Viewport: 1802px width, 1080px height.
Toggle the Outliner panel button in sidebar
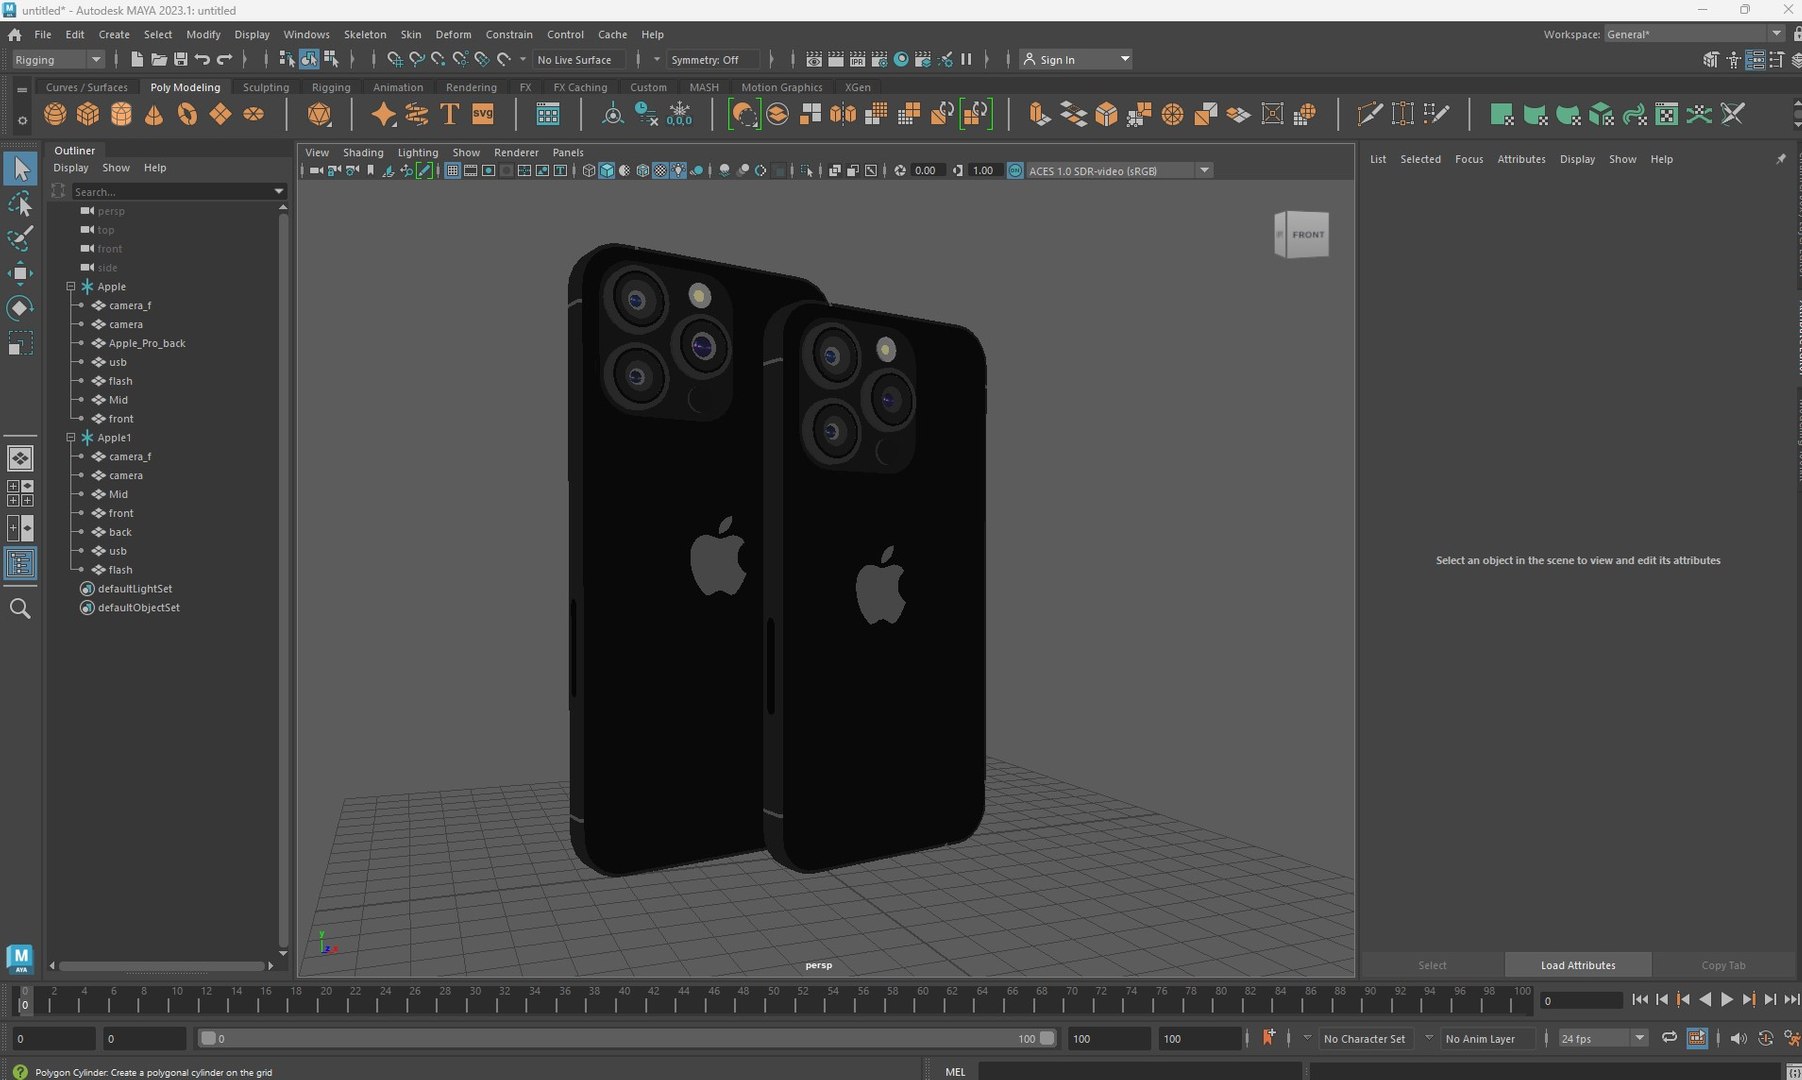coord(20,564)
